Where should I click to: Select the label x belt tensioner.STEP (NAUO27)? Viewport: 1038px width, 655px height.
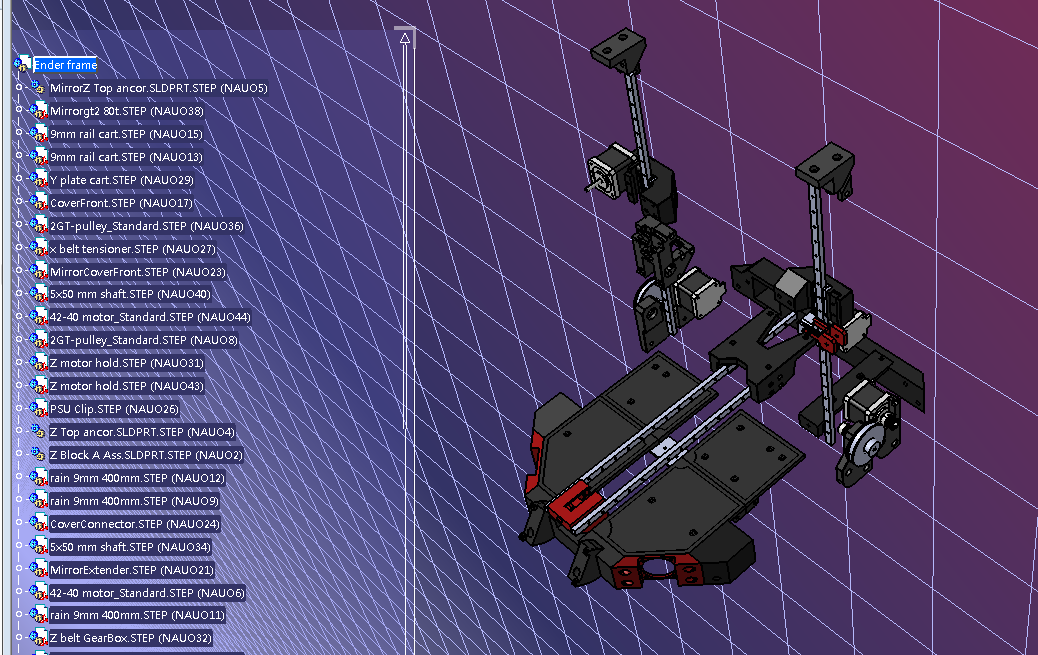pos(133,249)
